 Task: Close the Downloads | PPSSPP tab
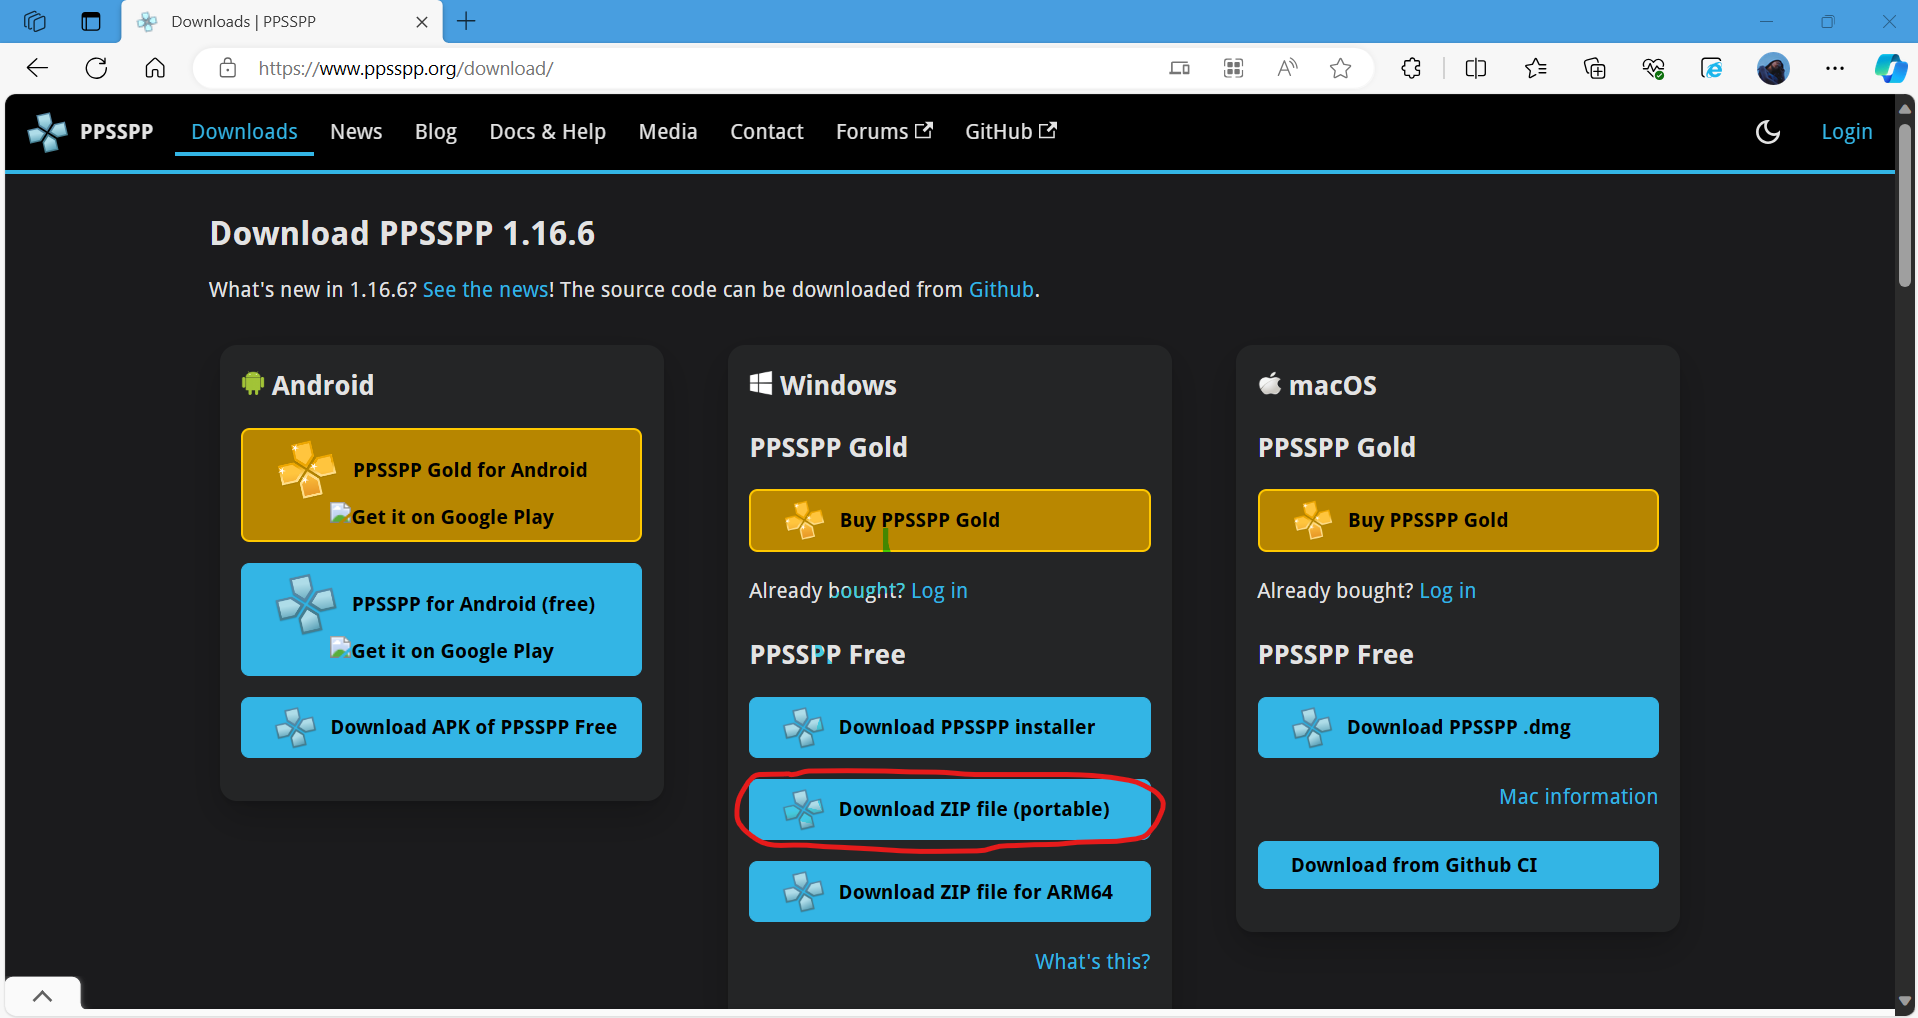pyautogui.click(x=422, y=21)
